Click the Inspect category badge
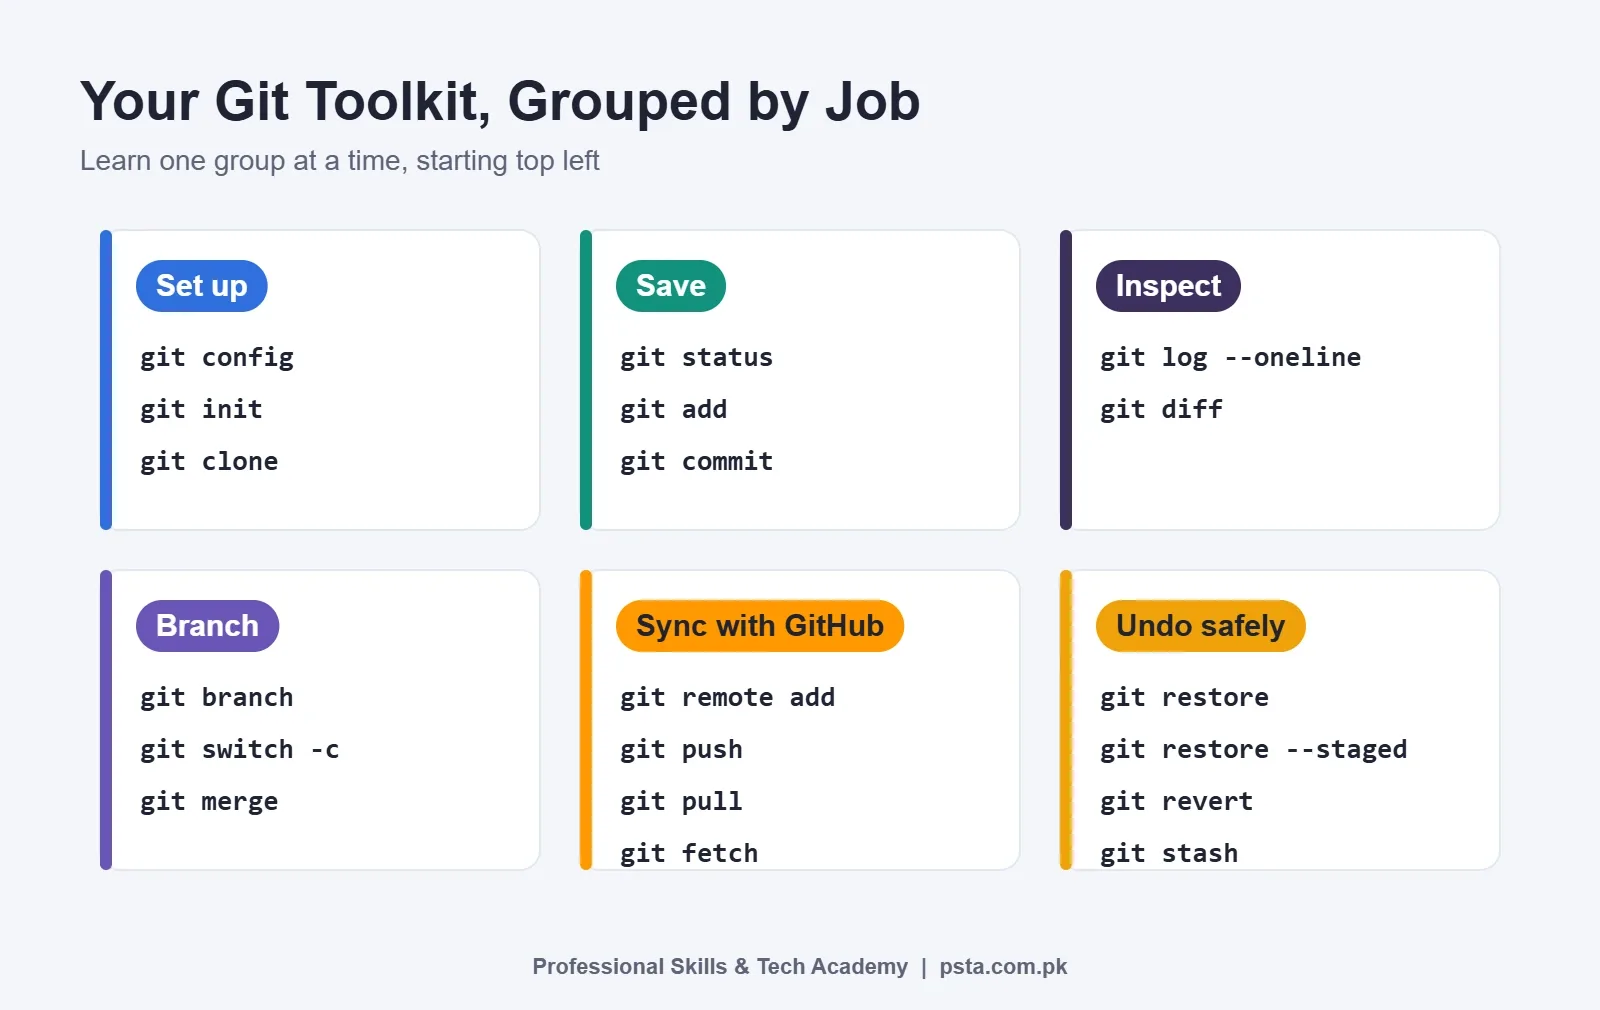This screenshot has height=1010, width=1600. [1168, 286]
